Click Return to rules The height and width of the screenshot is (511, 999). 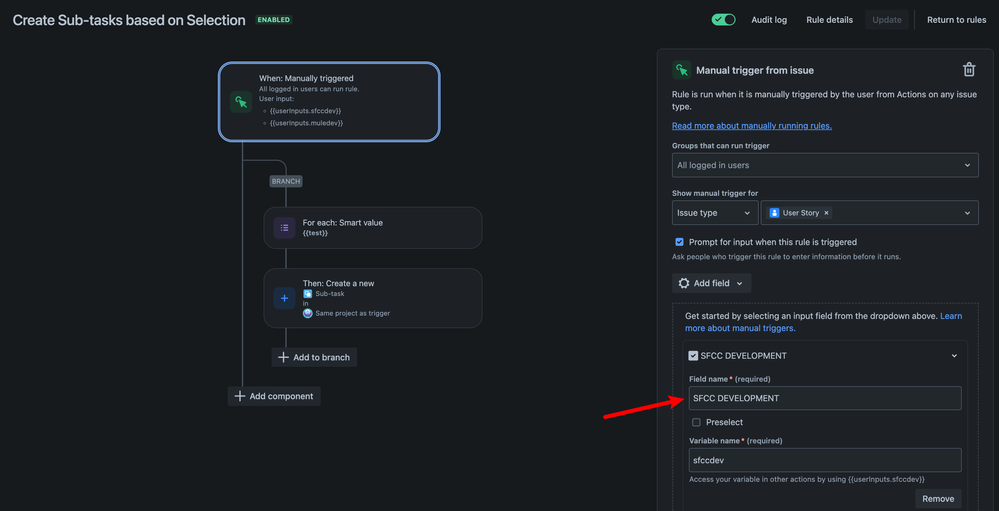[x=956, y=20]
